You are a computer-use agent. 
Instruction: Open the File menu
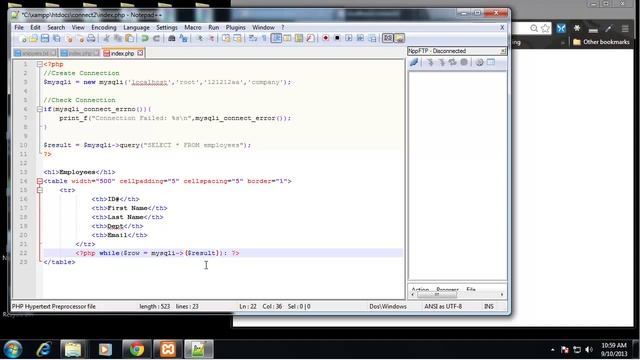pyautogui.click(x=19, y=27)
